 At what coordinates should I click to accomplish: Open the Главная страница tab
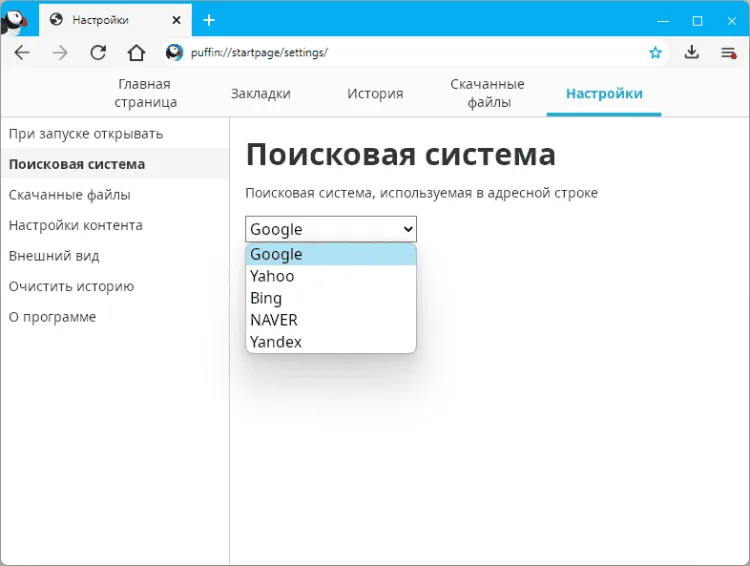(x=145, y=93)
